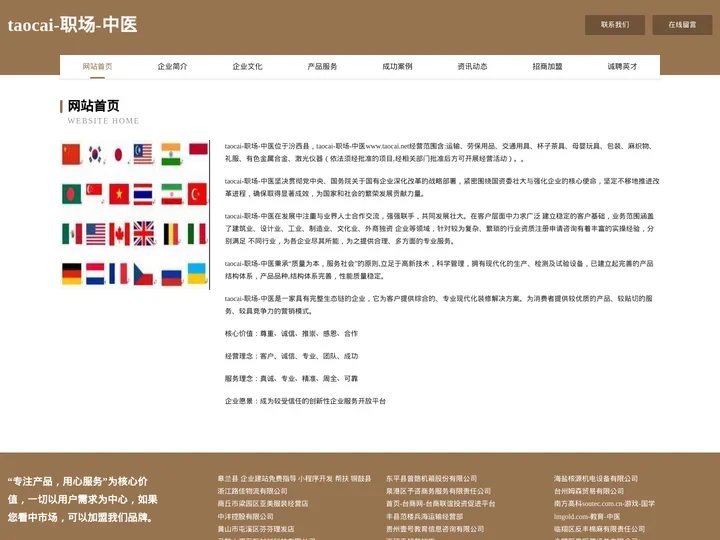720x540 pixels.
Task: Click the Canada maple leaf flag
Action: click(119, 234)
